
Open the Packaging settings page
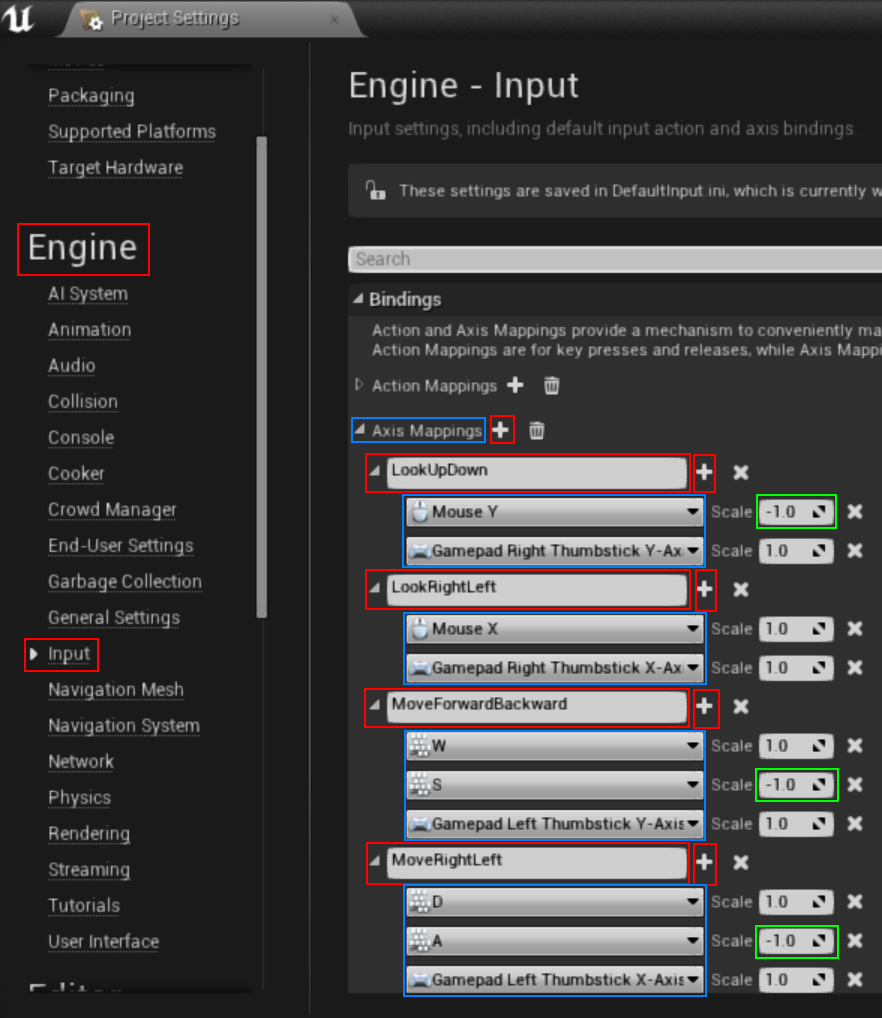[91, 95]
